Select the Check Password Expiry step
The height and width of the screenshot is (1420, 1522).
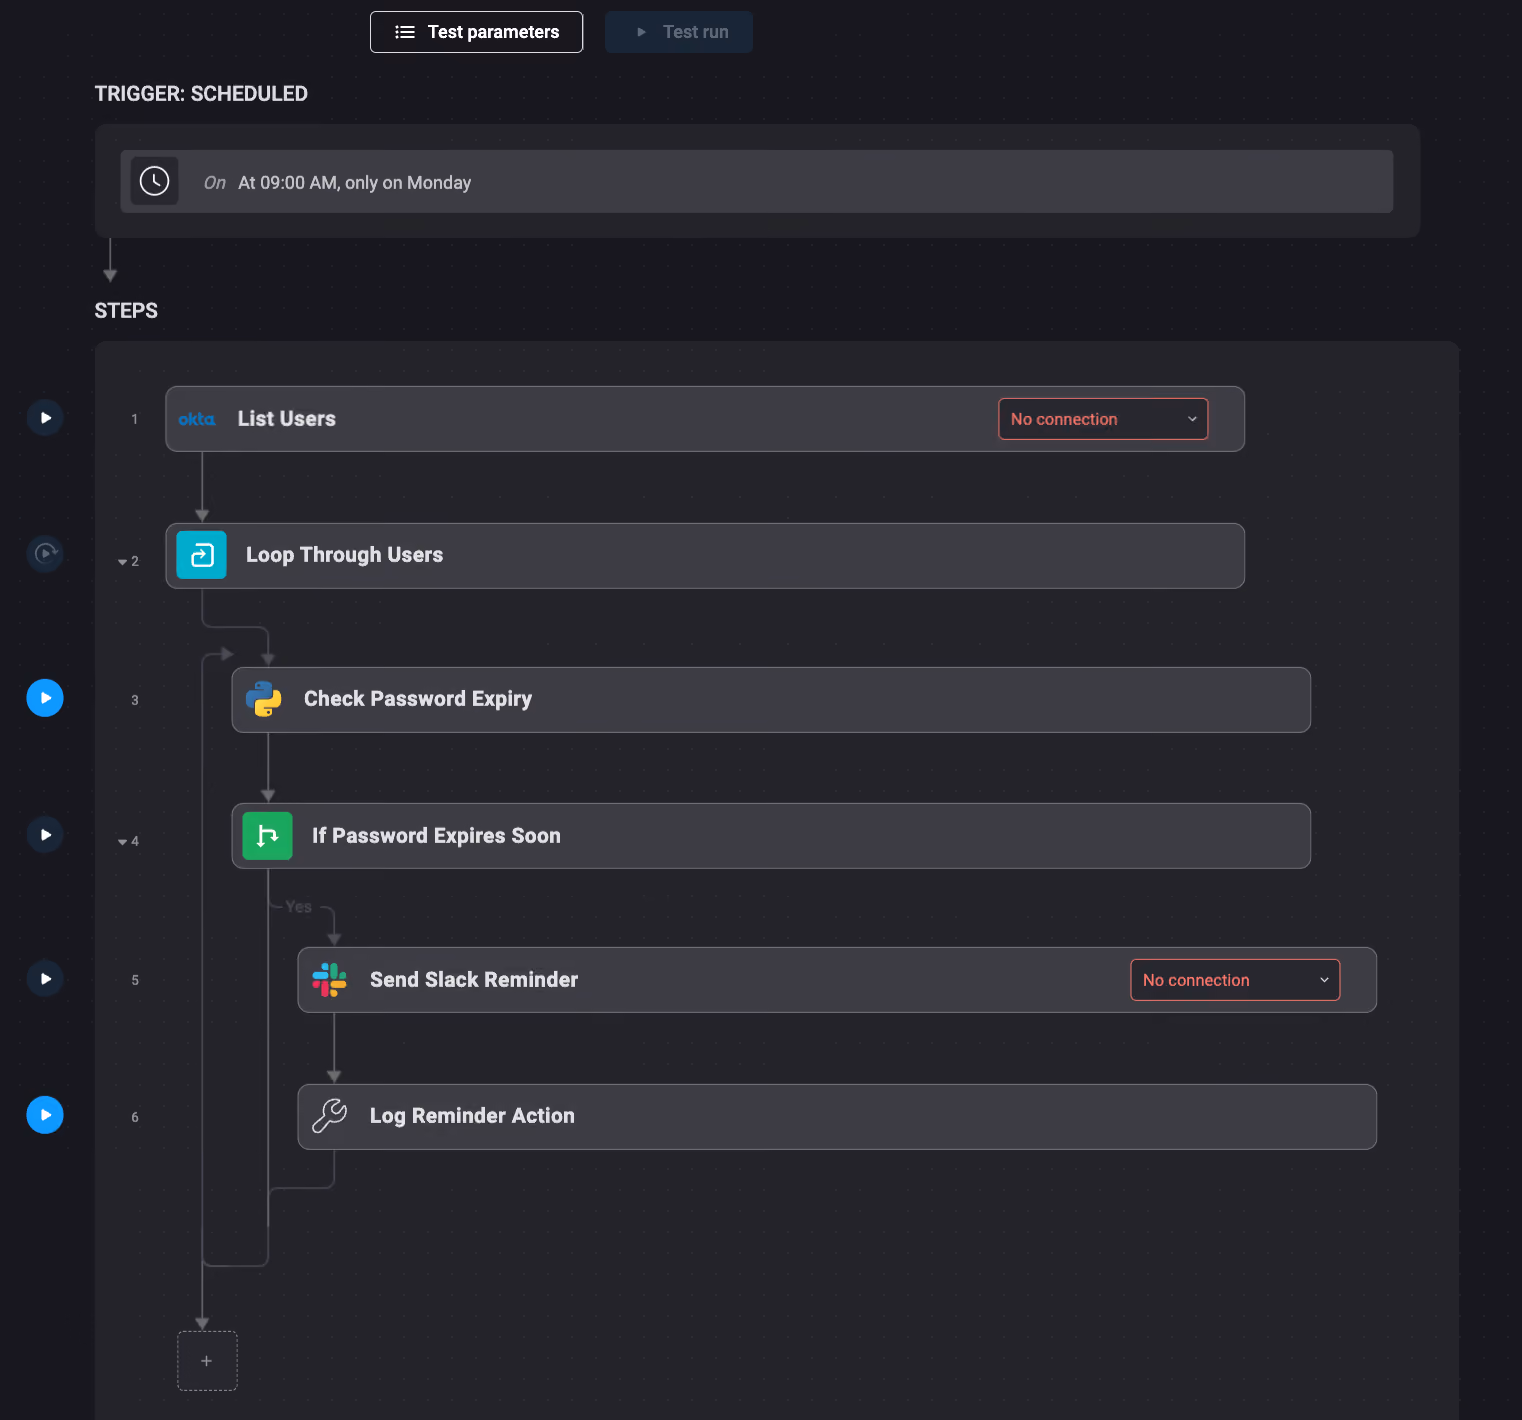pyautogui.click(x=771, y=700)
